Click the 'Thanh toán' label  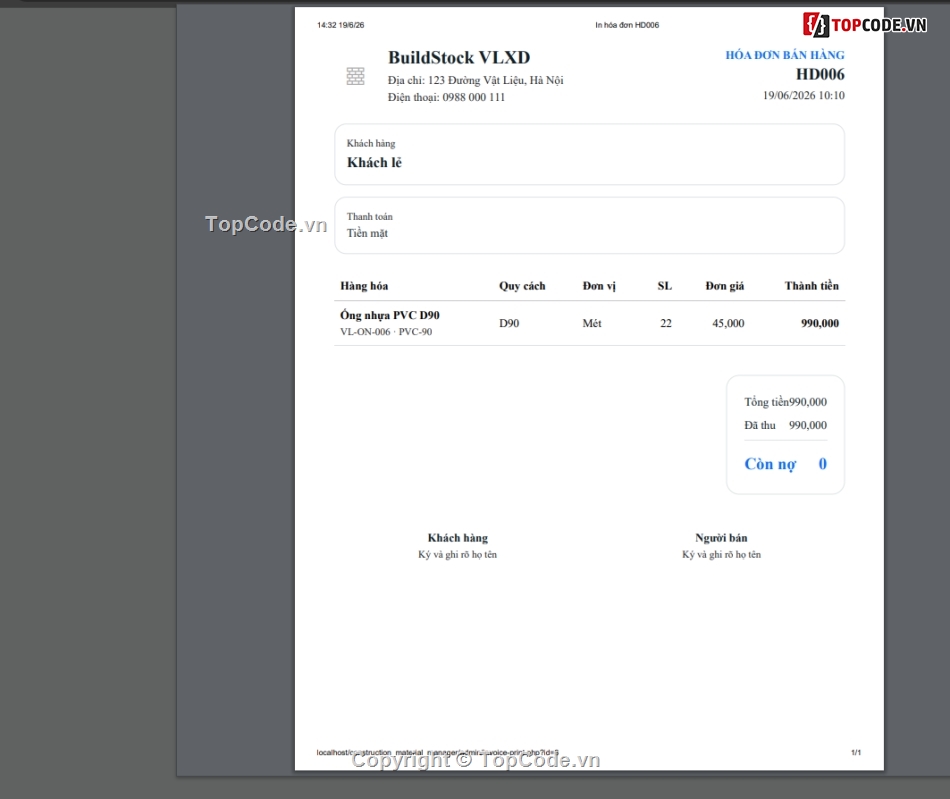pyautogui.click(x=370, y=217)
